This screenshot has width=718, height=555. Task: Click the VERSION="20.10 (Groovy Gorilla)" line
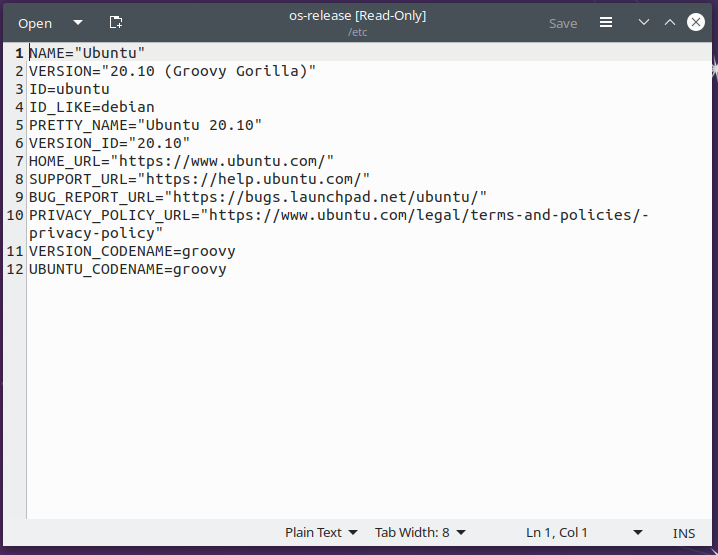point(173,71)
